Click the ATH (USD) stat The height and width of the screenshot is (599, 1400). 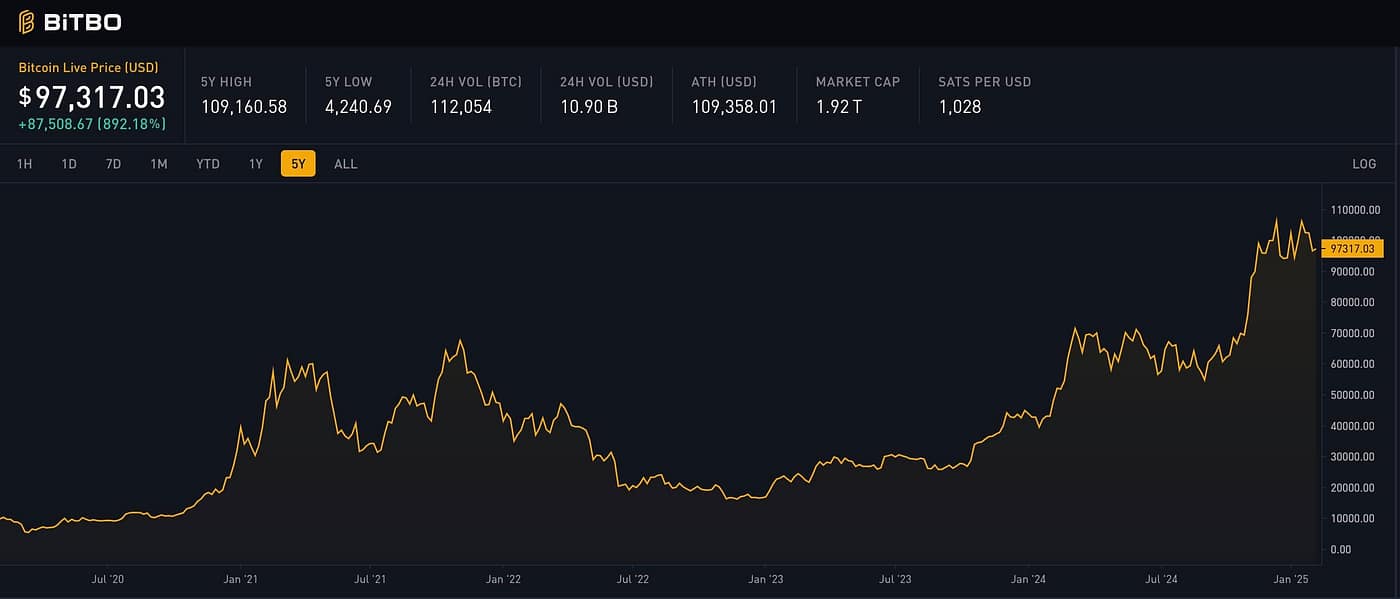(x=733, y=95)
